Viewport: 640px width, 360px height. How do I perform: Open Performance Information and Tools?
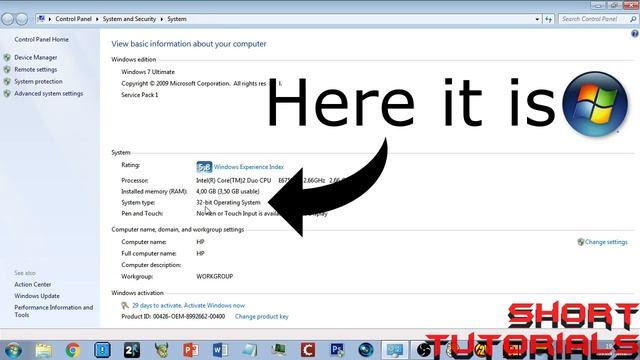53,311
